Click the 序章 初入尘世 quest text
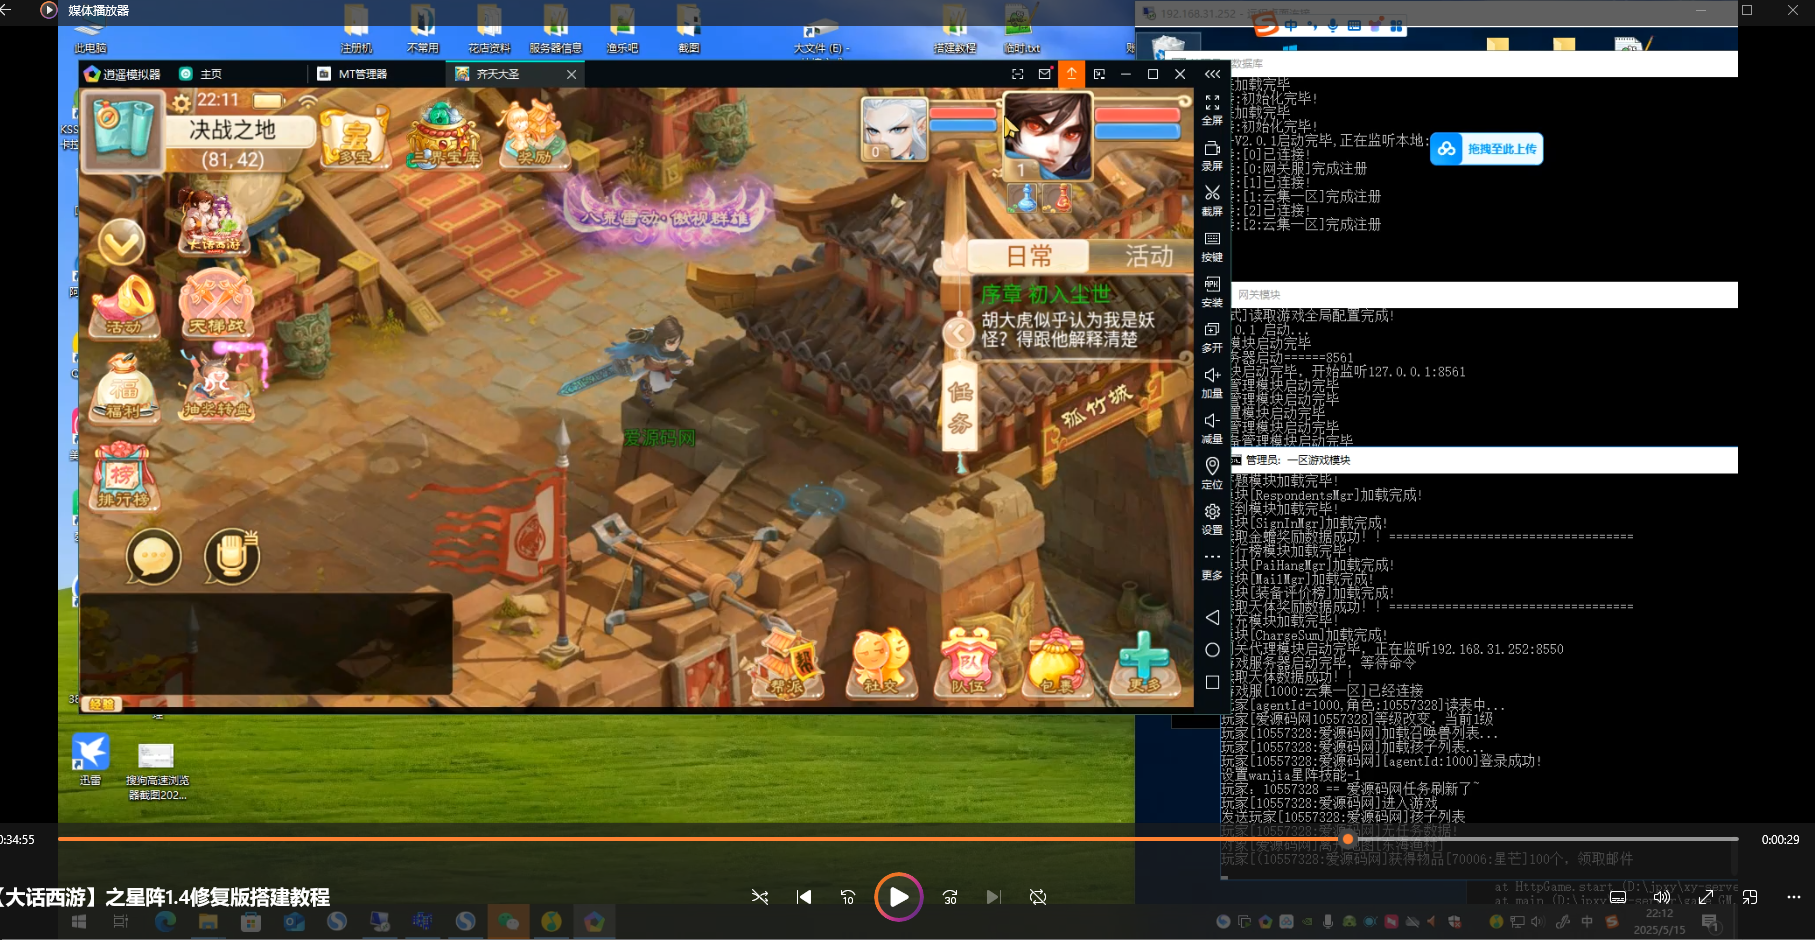 point(1045,294)
